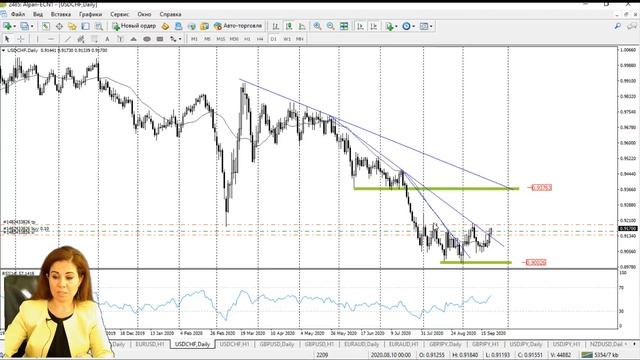Open the Справка menu

171,14
